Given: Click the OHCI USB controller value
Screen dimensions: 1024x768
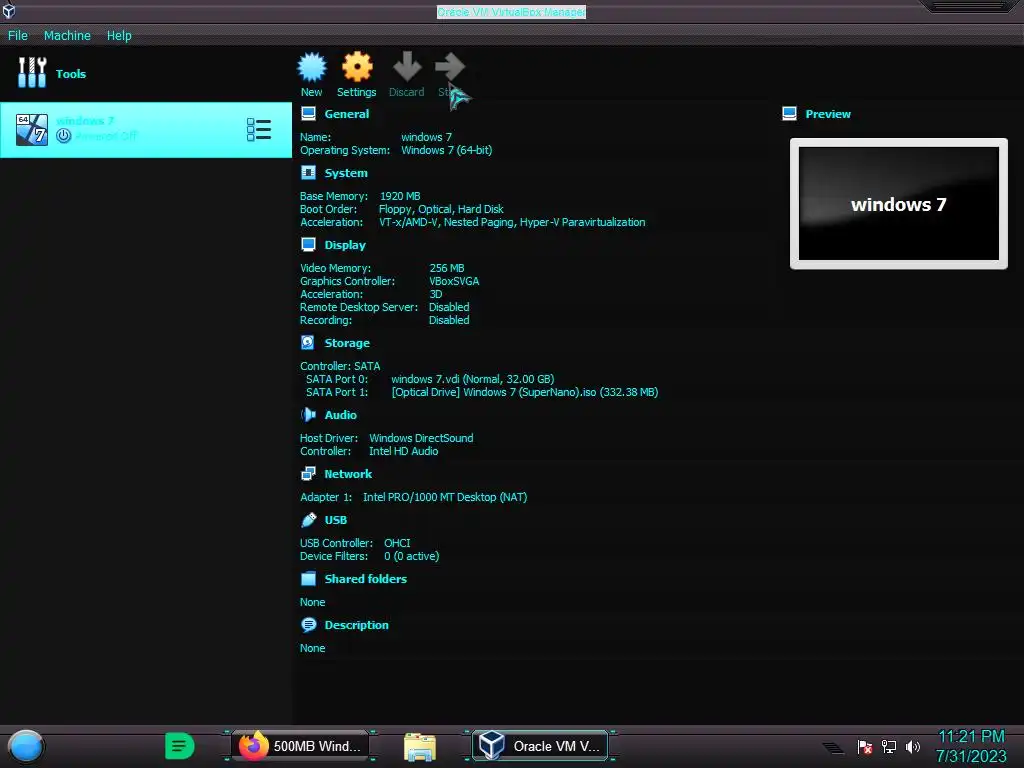Looking at the screenshot, I should [397, 543].
